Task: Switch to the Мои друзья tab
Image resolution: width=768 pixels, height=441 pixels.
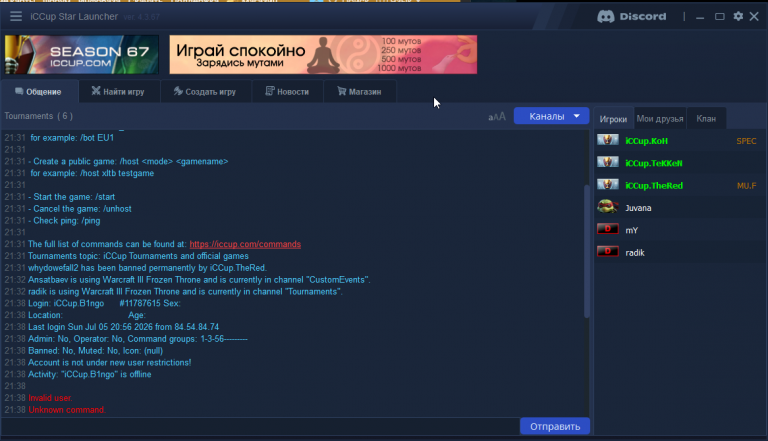Action: click(660, 119)
